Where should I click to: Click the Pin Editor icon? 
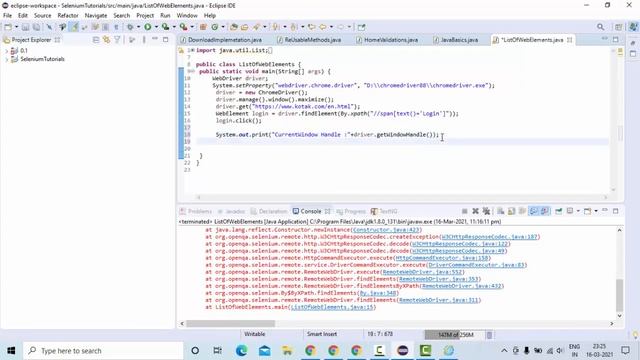361,27
